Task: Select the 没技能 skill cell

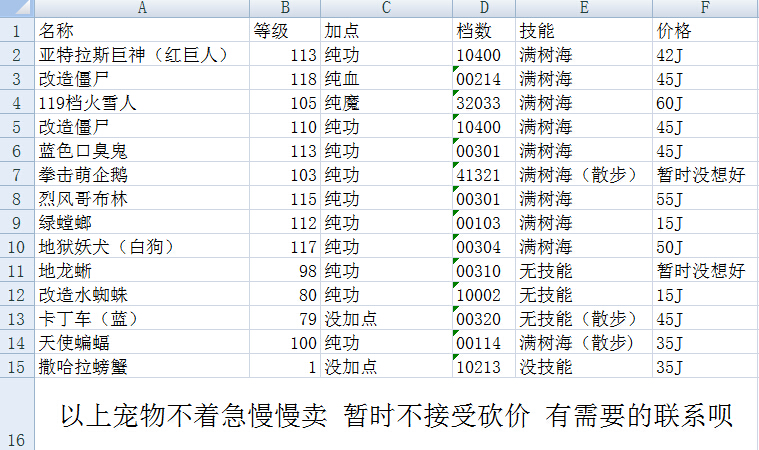Action: [583, 366]
